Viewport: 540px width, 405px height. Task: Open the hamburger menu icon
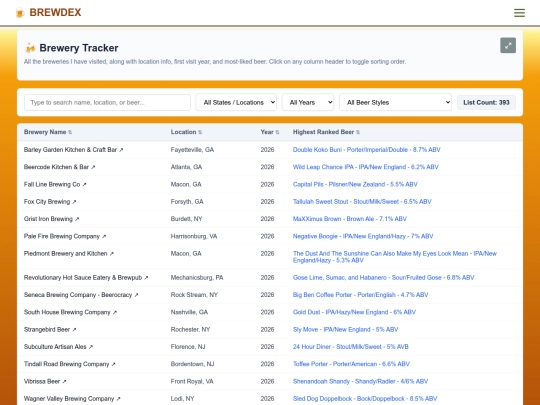pos(519,13)
